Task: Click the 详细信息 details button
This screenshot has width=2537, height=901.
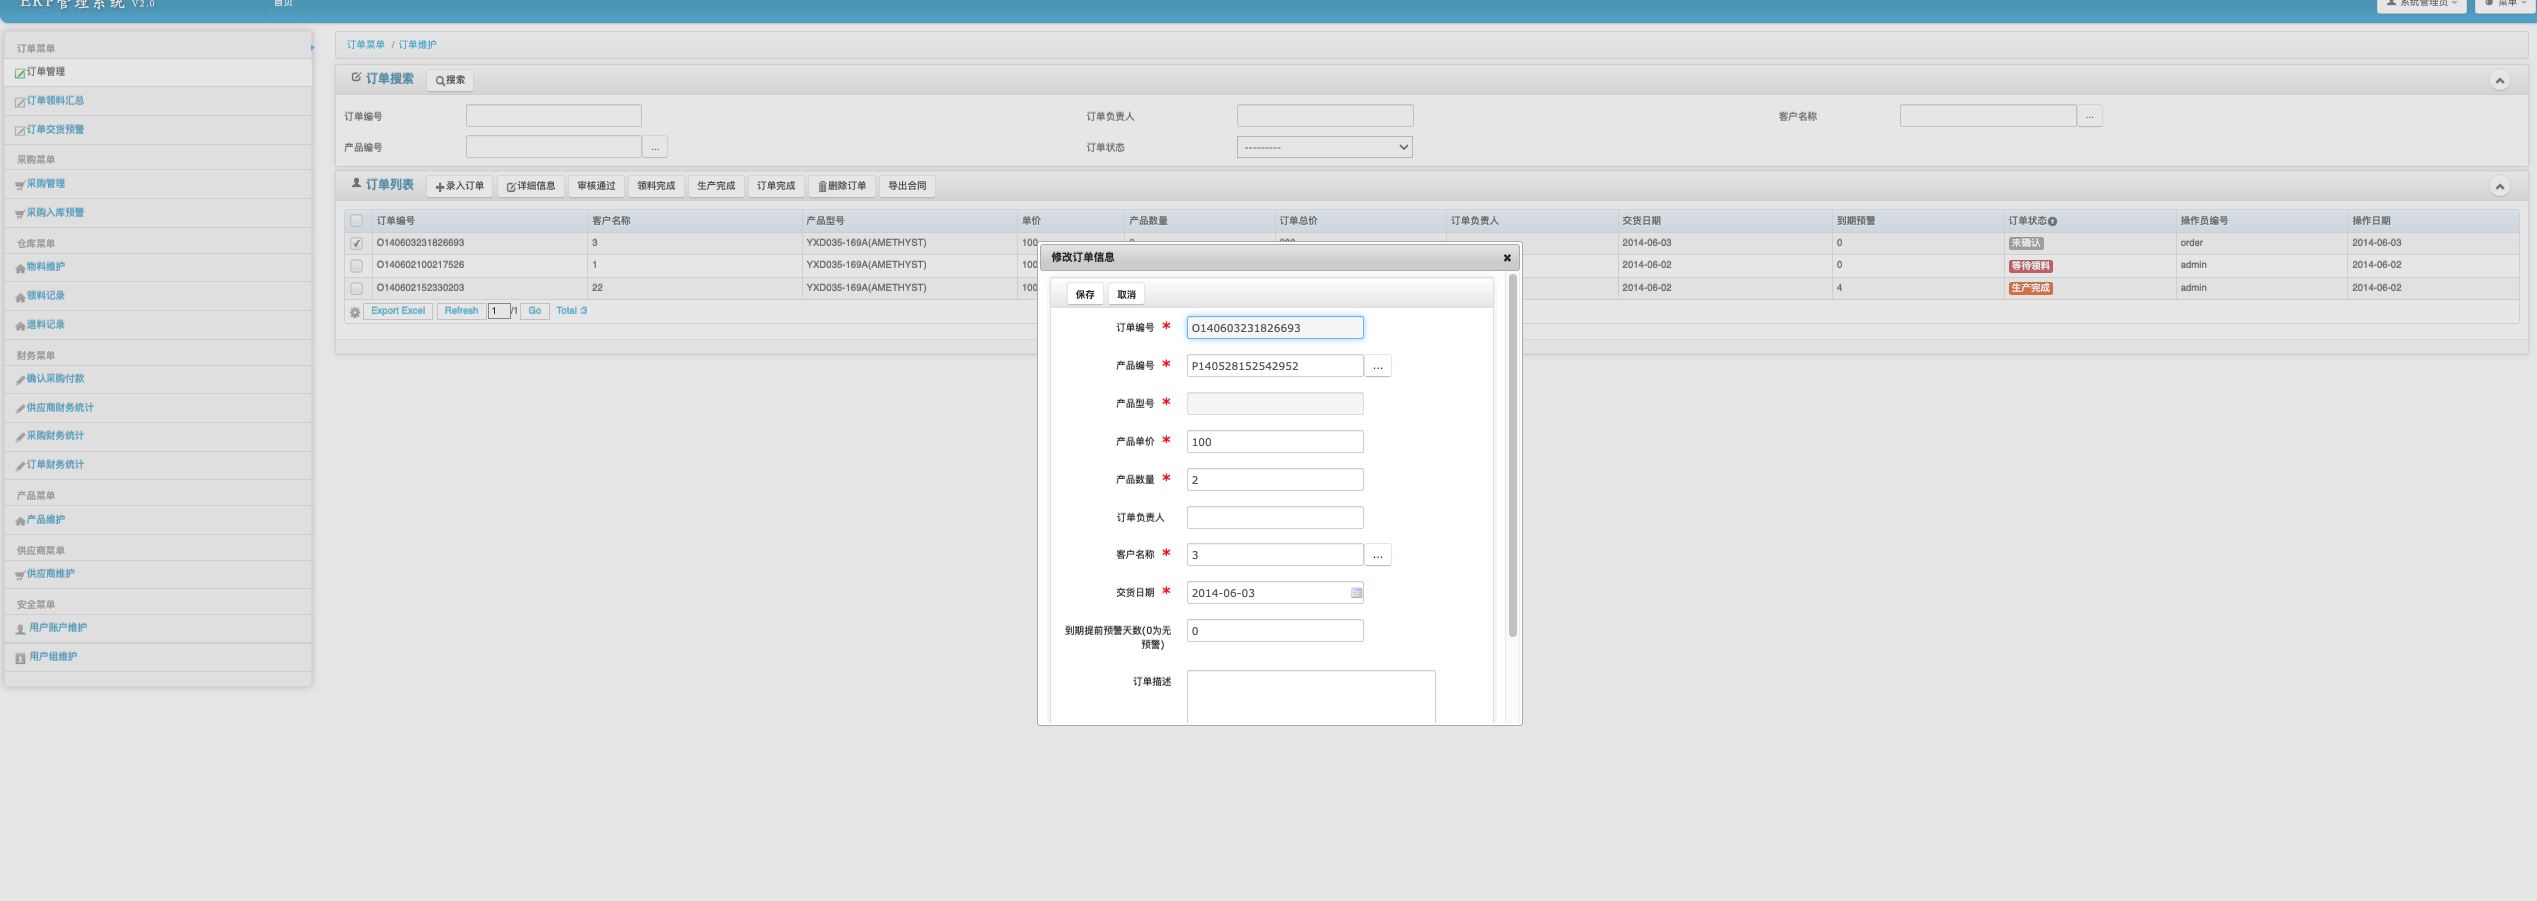Action: [531, 186]
